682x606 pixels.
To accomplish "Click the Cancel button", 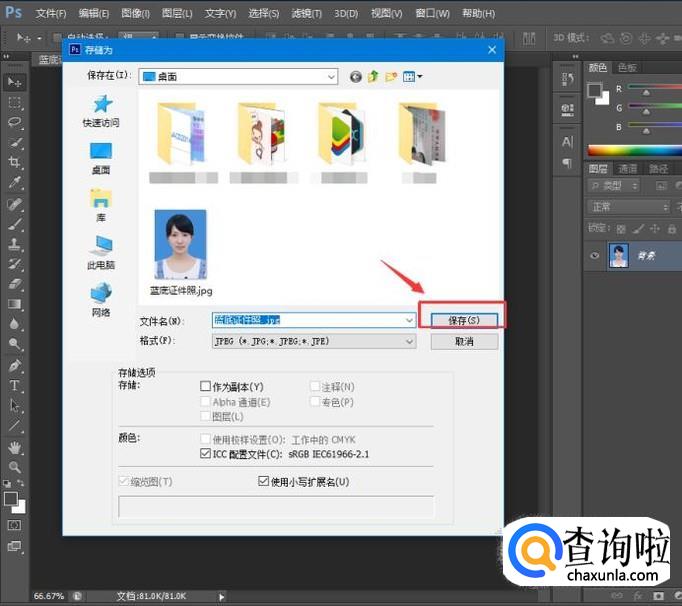I will click(x=463, y=341).
